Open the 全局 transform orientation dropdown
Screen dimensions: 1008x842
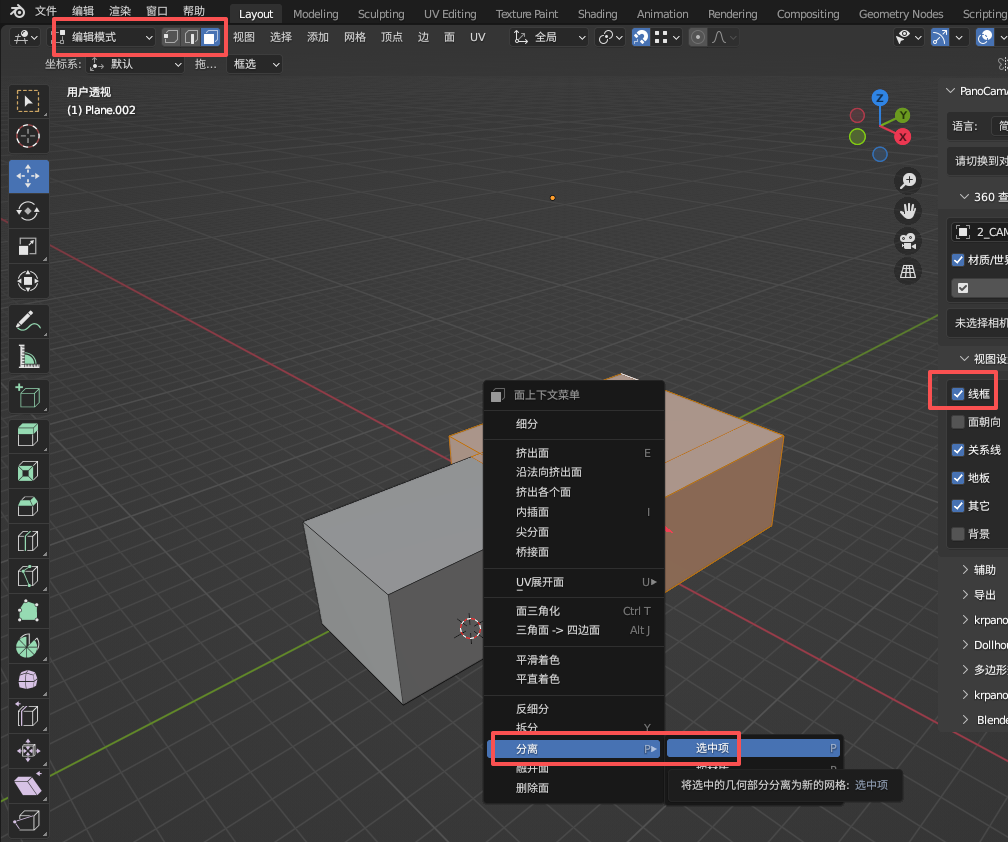tap(550, 37)
